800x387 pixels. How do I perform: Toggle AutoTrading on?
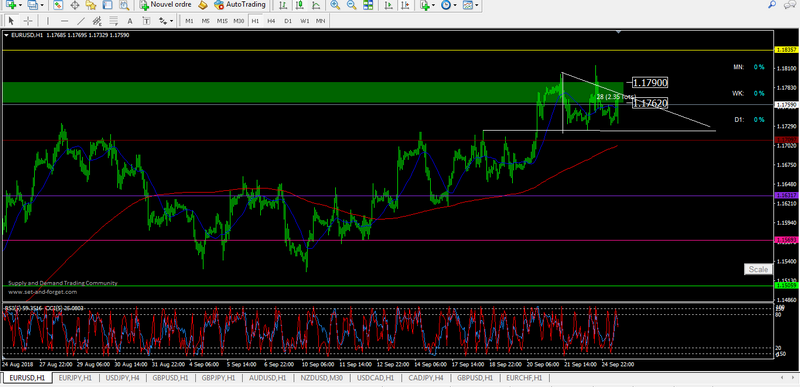[x=240, y=5]
